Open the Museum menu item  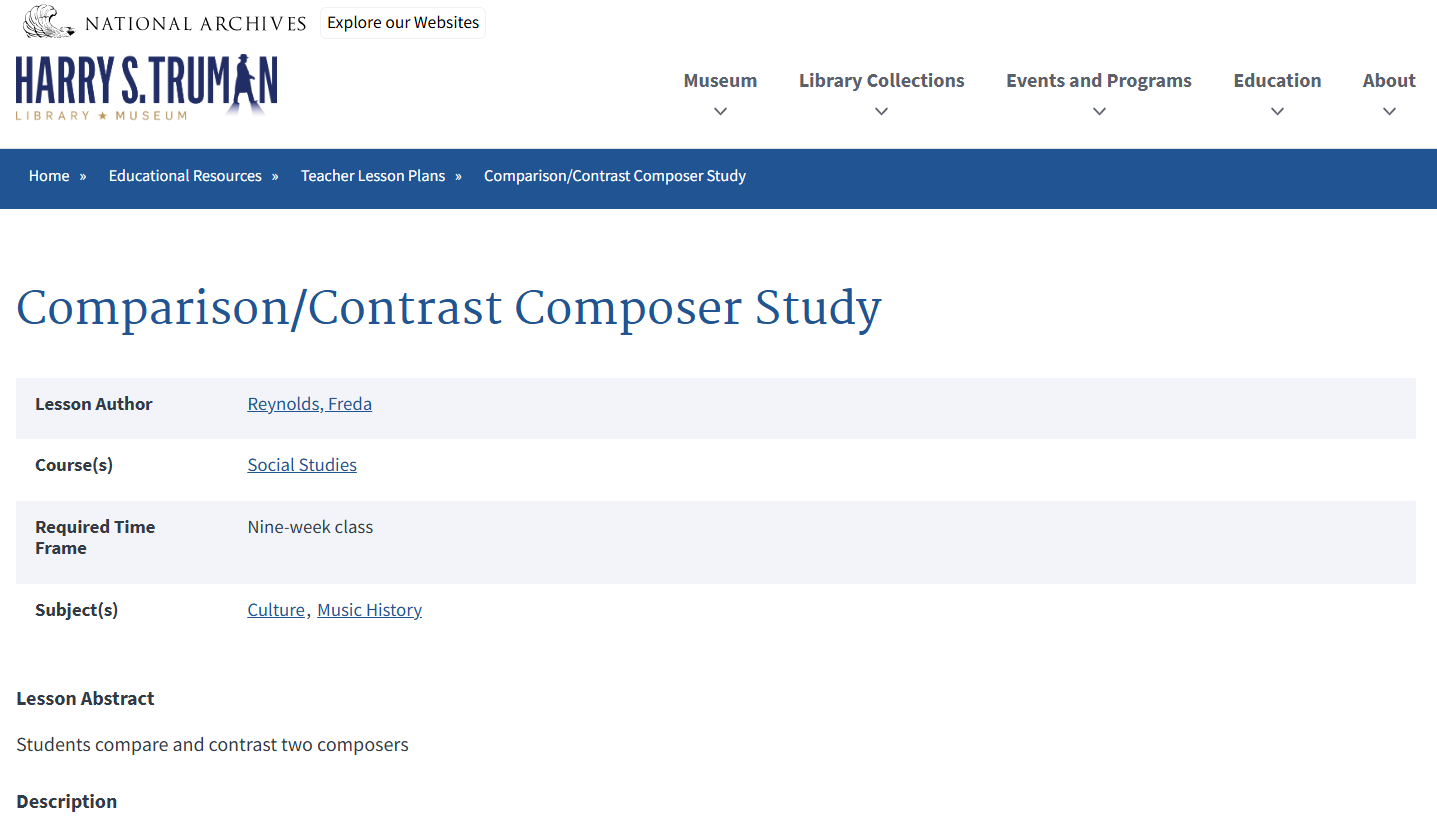coord(720,80)
